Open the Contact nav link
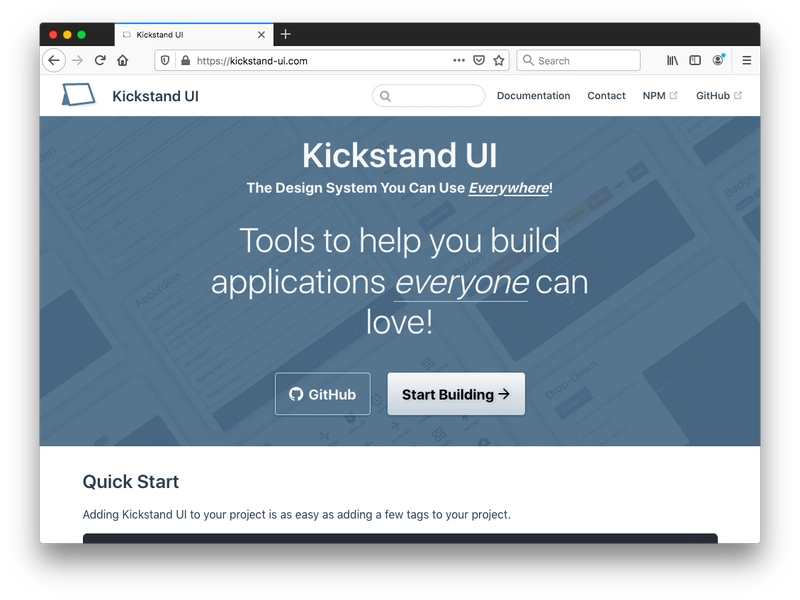 point(606,95)
